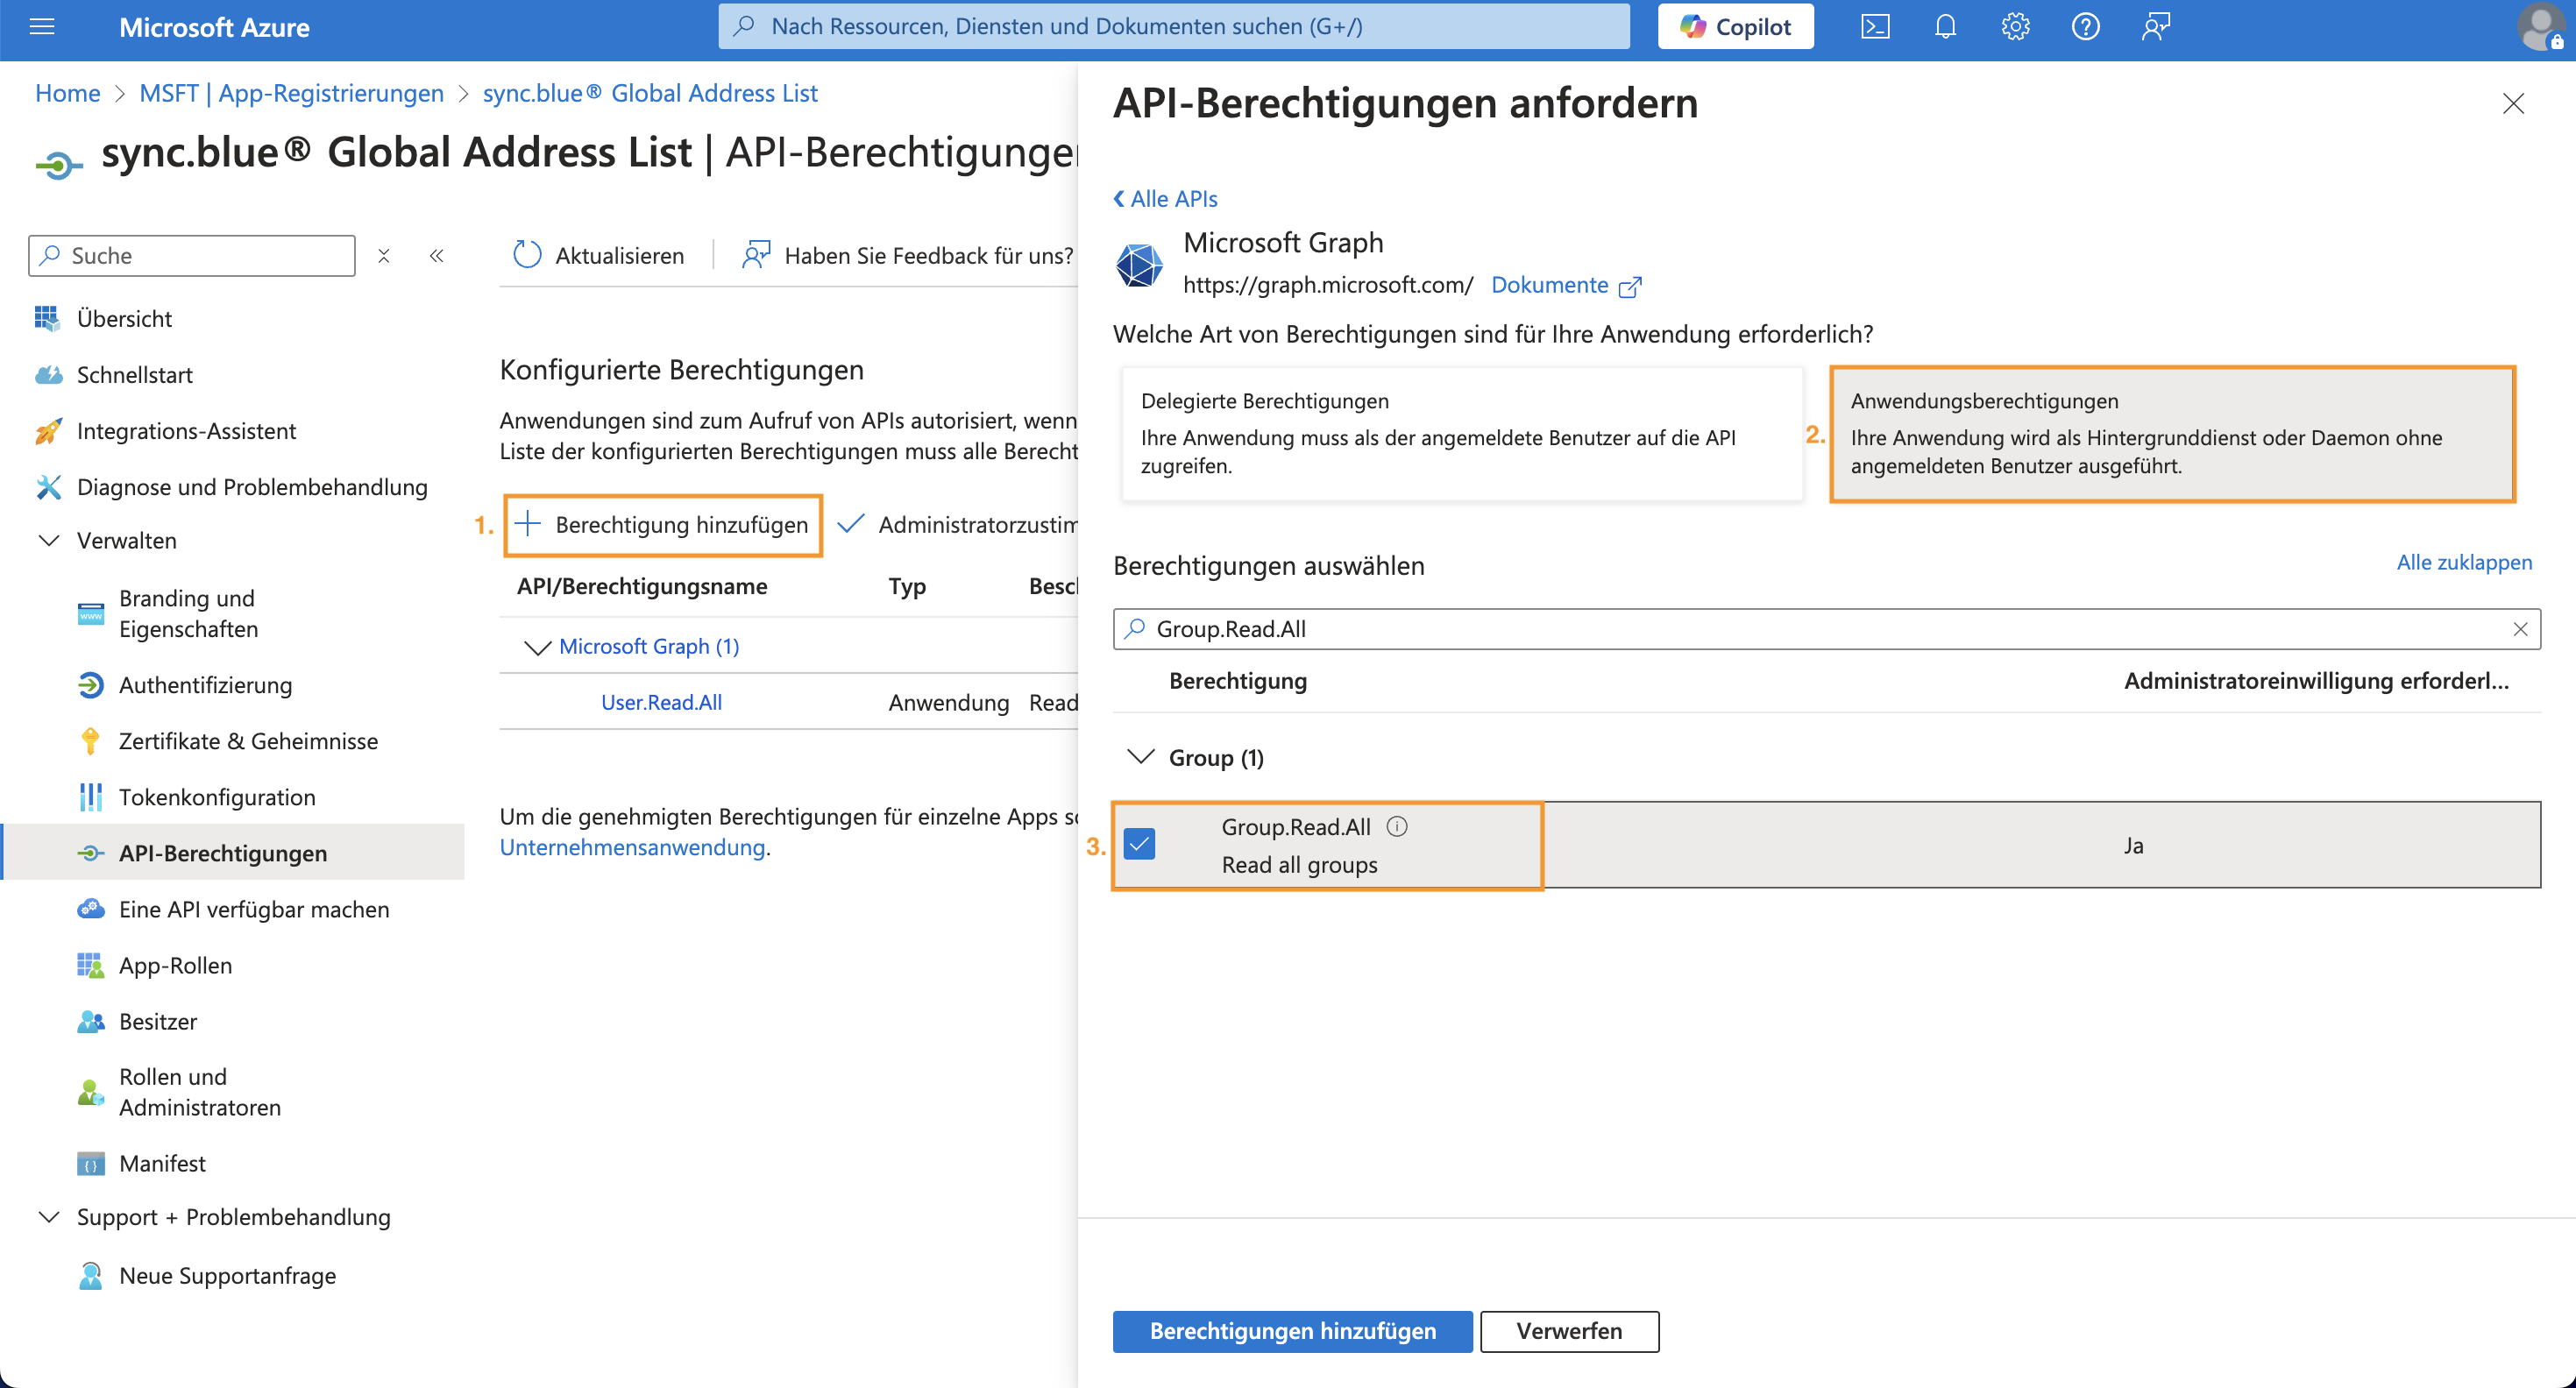Open Cloud Shell from the top bar
This screenshot has width=2576, height=1388.
tap(1875, 27)
